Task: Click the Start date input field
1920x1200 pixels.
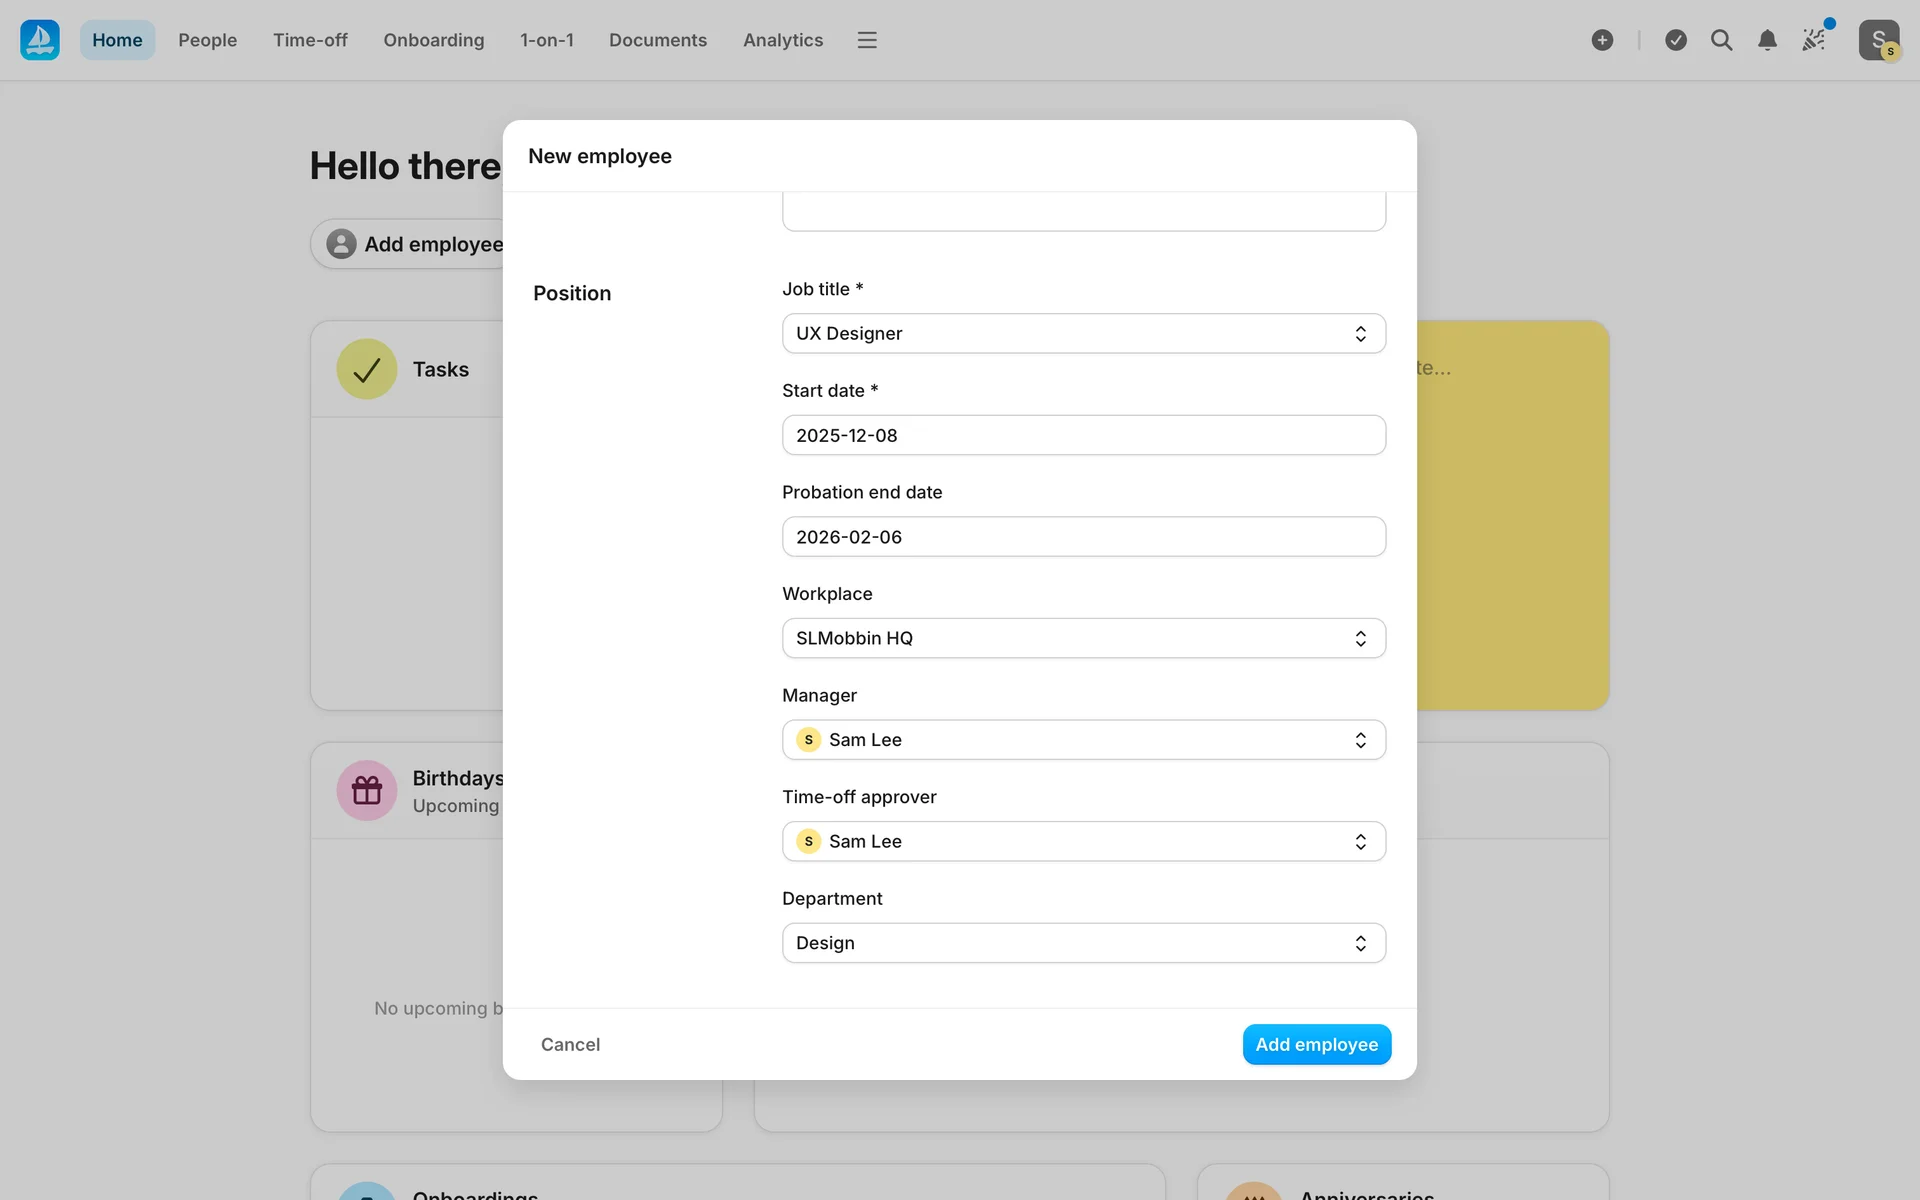Action: 1083,435
